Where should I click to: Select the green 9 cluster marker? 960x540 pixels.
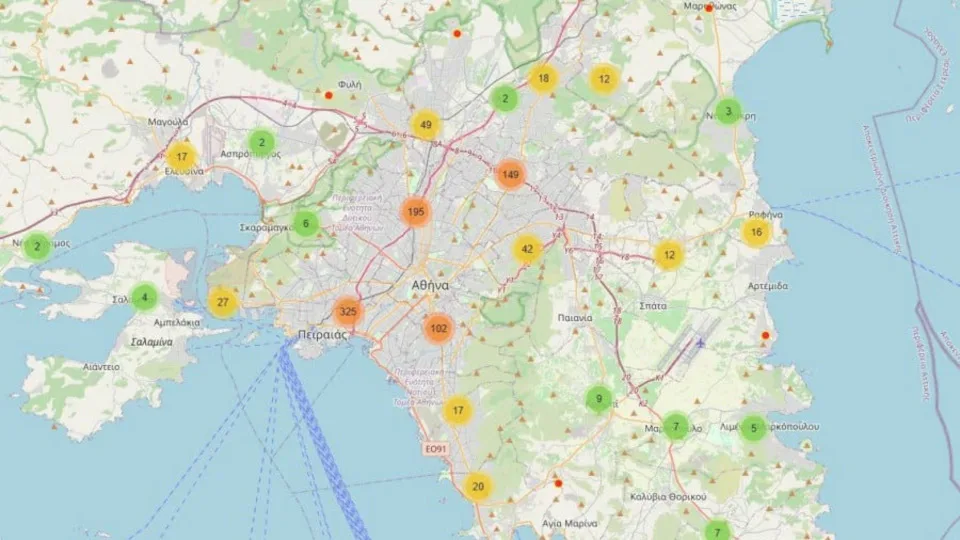599,399
